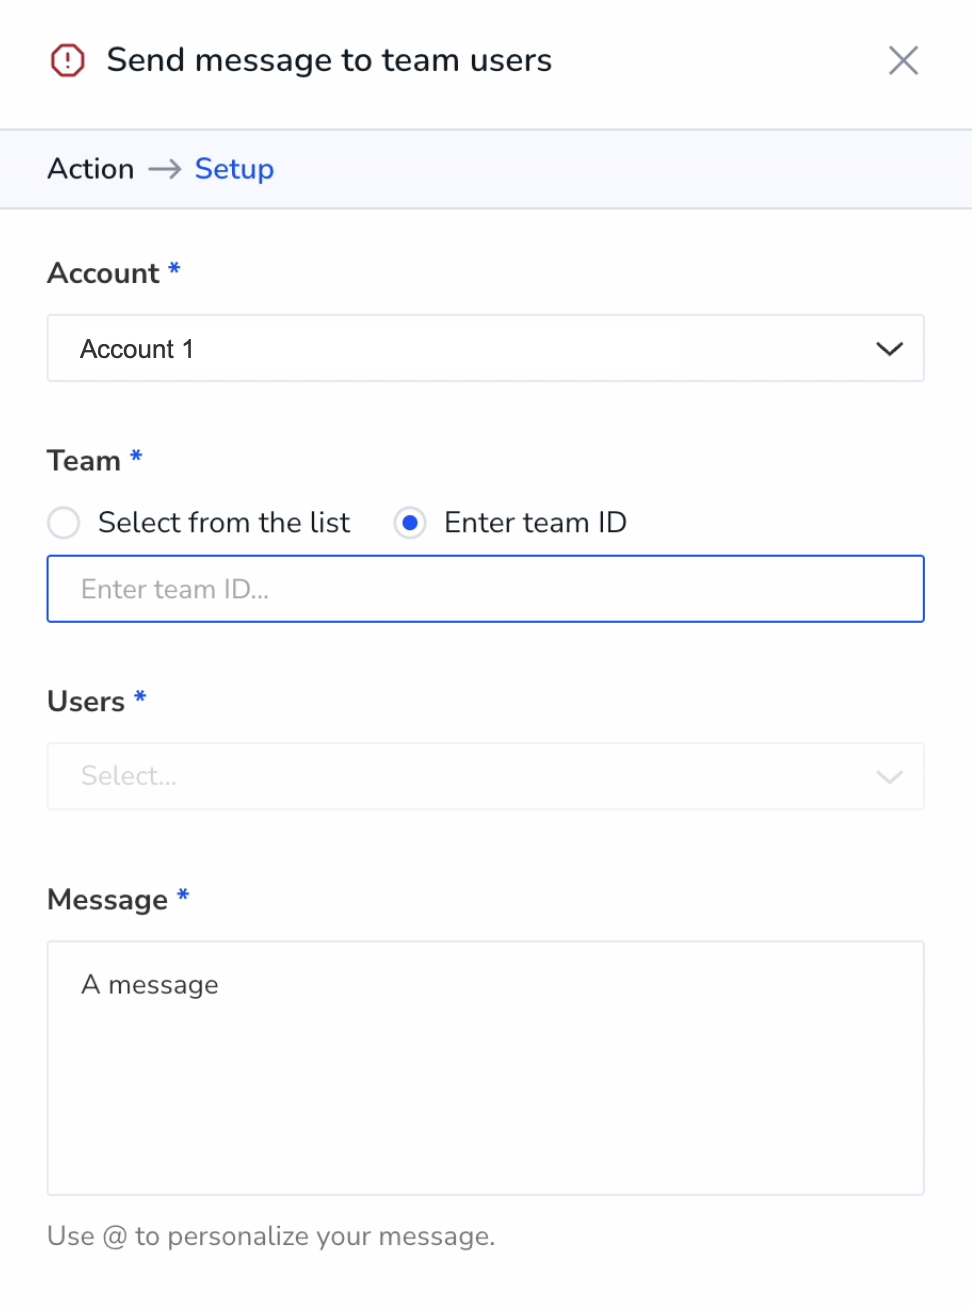The height and width of the screenshot is (1306, 972).
Task: Click the 'Select from the list' label text
Action: (224, 522)
